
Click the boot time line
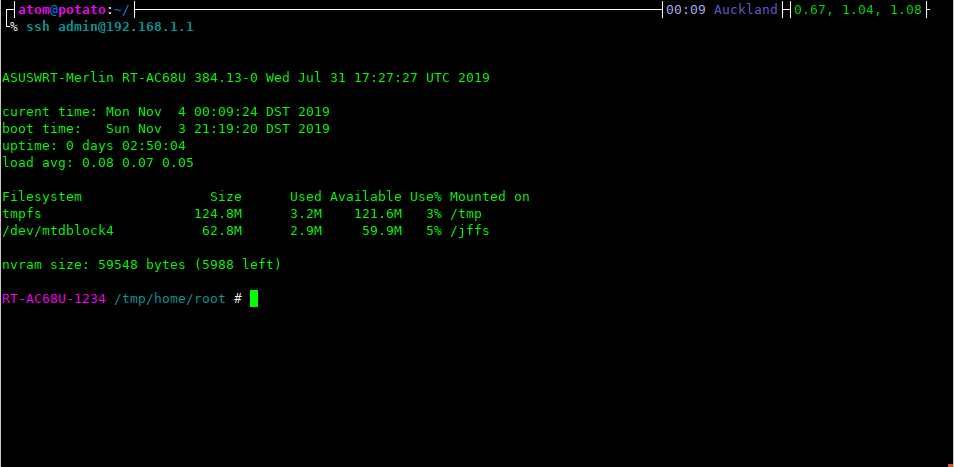click(x=166, y=129)
